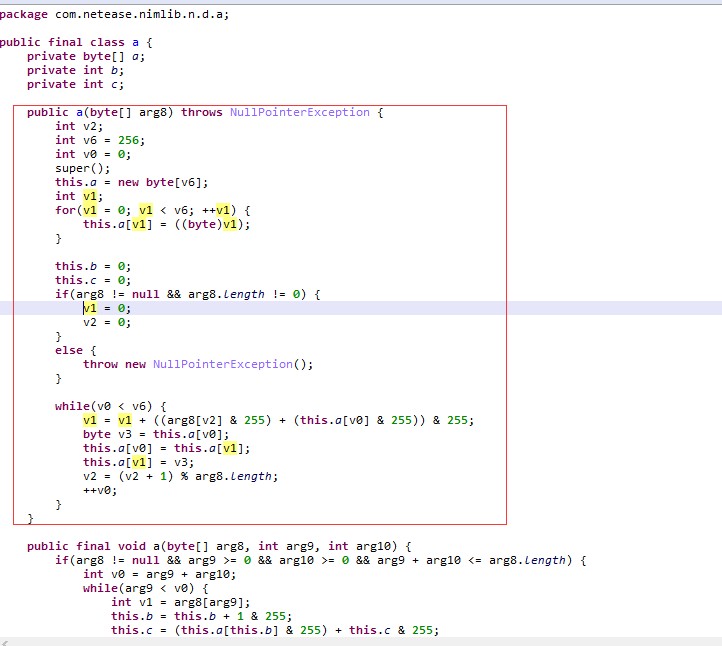The height and width of the screenshot is (646, 722).
Task: Select the 'private byte[] a;' field line
Action: tap(86, 57)
